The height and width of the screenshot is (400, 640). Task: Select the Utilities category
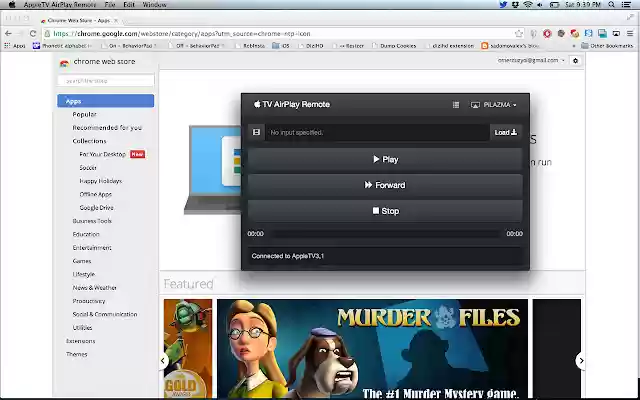82,328
